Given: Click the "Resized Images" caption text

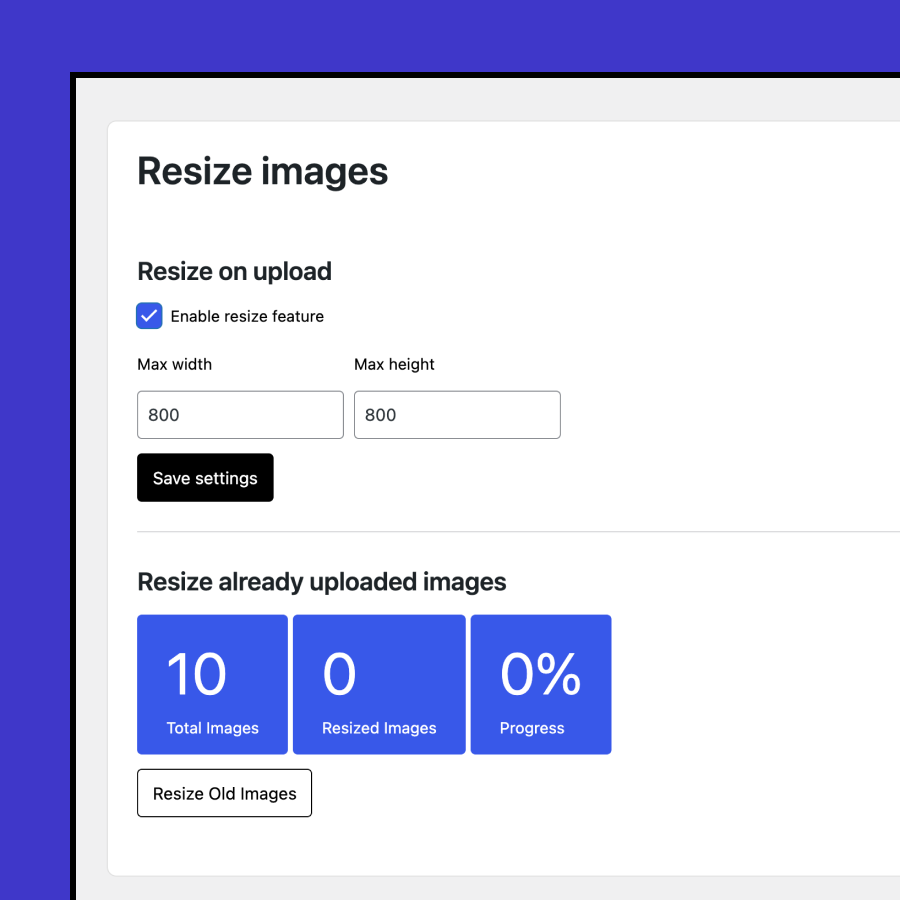Looking at the screenshot, I should point(379,728).
